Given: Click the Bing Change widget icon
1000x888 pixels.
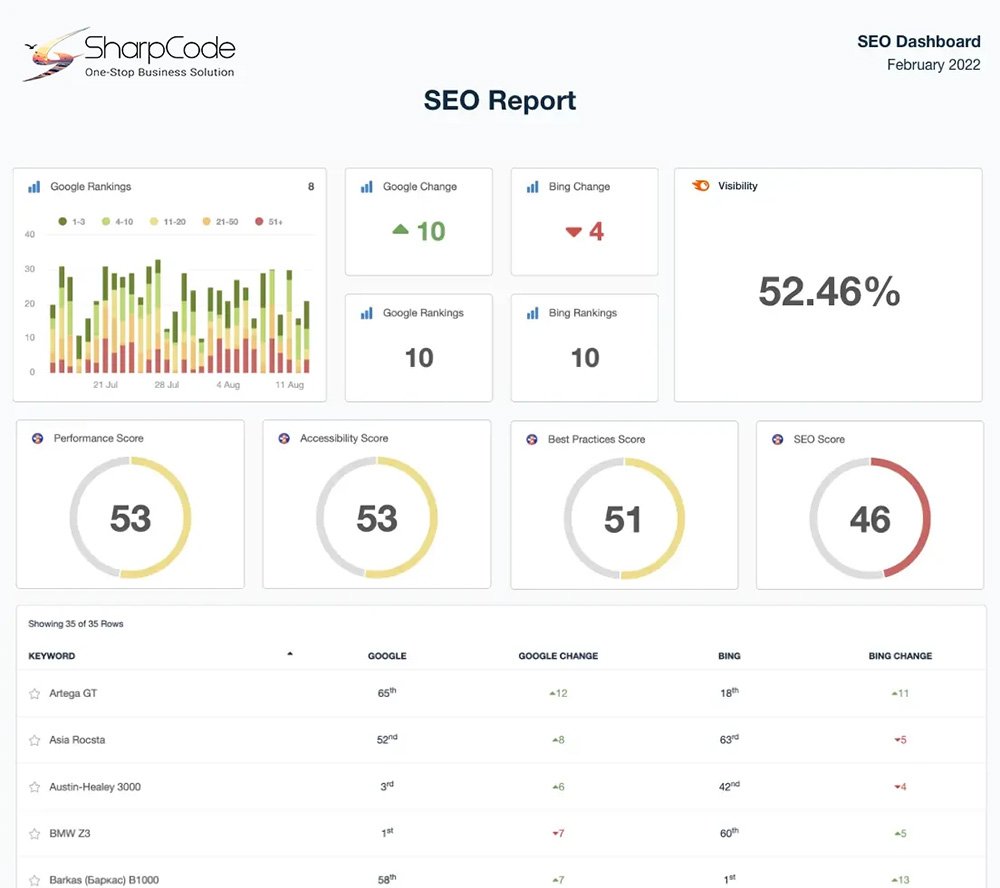Looking at the screenshot, I should click(x=532, y=187).
